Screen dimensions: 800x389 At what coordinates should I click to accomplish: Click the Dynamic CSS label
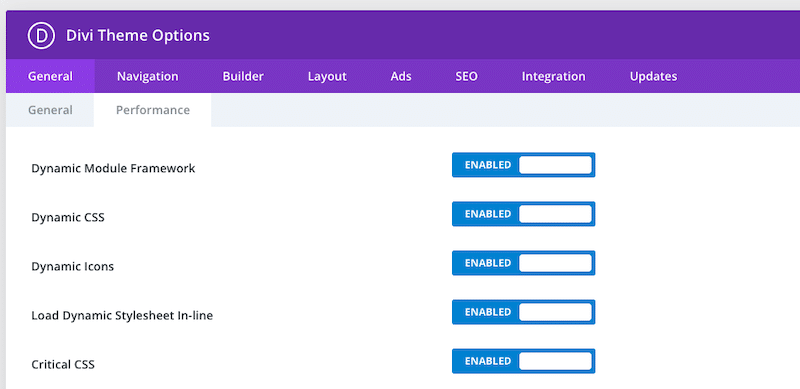tap(68, 217)
